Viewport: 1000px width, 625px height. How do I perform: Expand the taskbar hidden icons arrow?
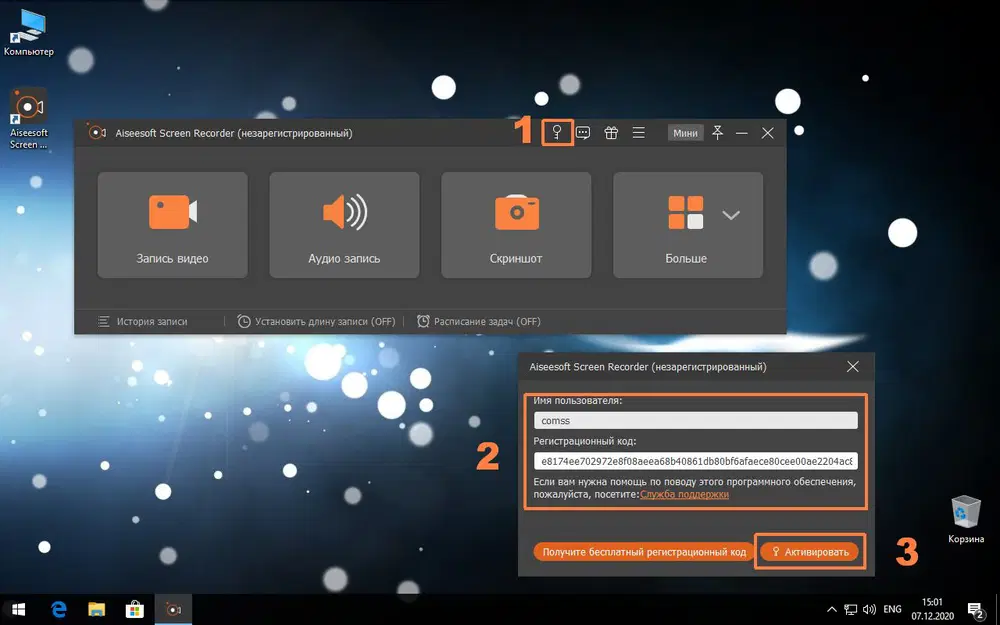point(832,609)
